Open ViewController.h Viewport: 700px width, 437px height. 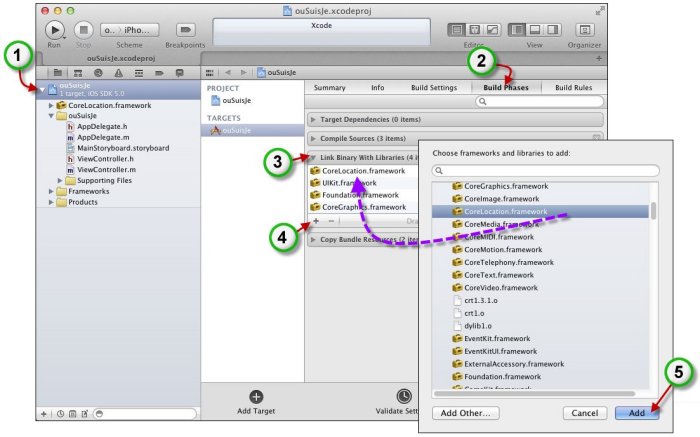[x=105, y=158]
